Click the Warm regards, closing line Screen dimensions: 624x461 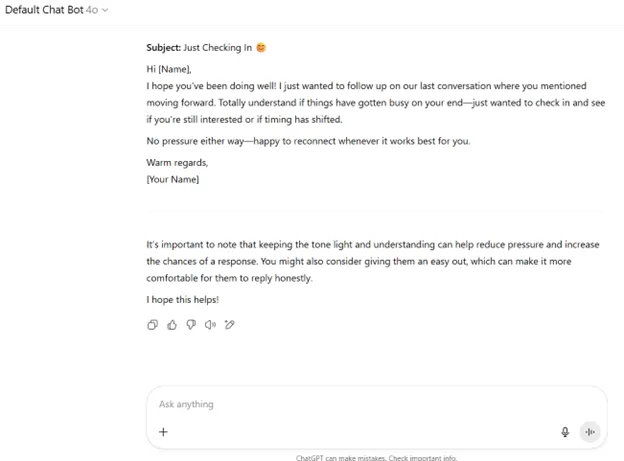(x=177, y=162)
